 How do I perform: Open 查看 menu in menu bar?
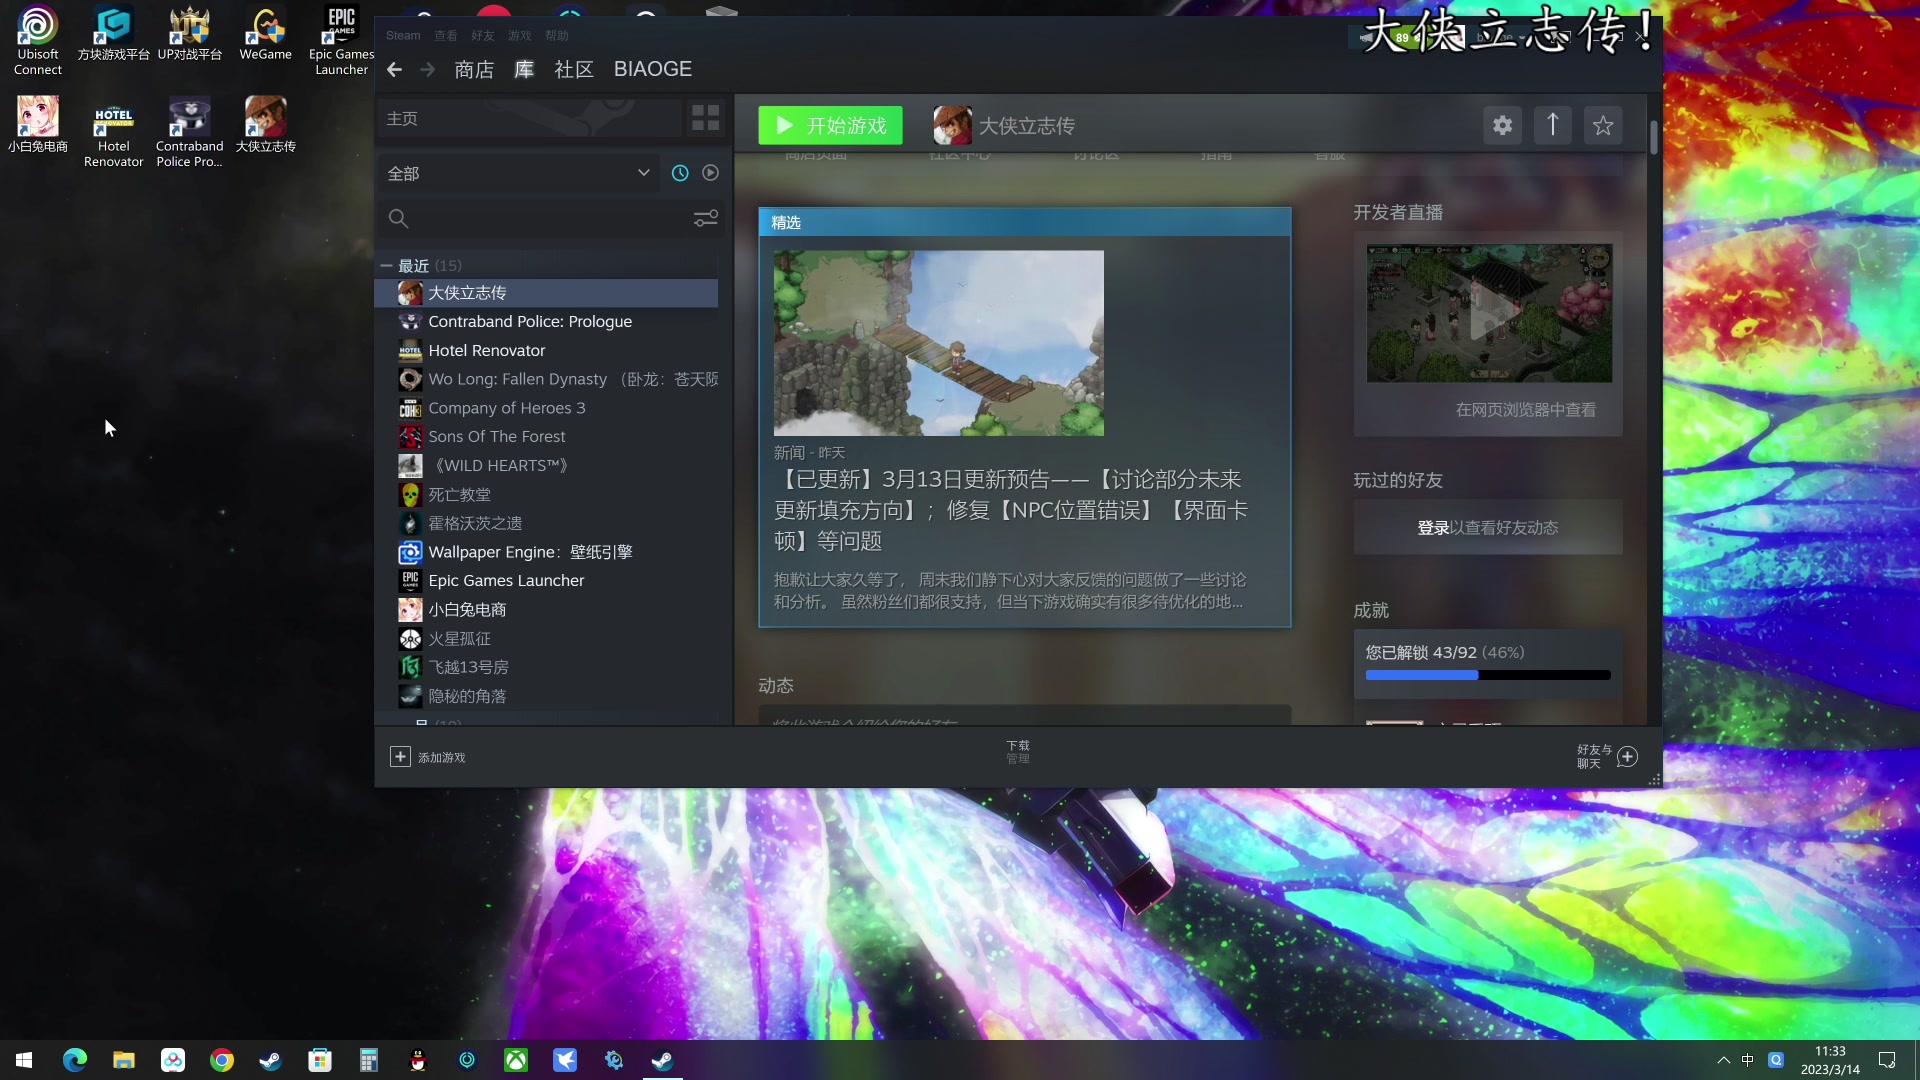click(x=446, y=35)
